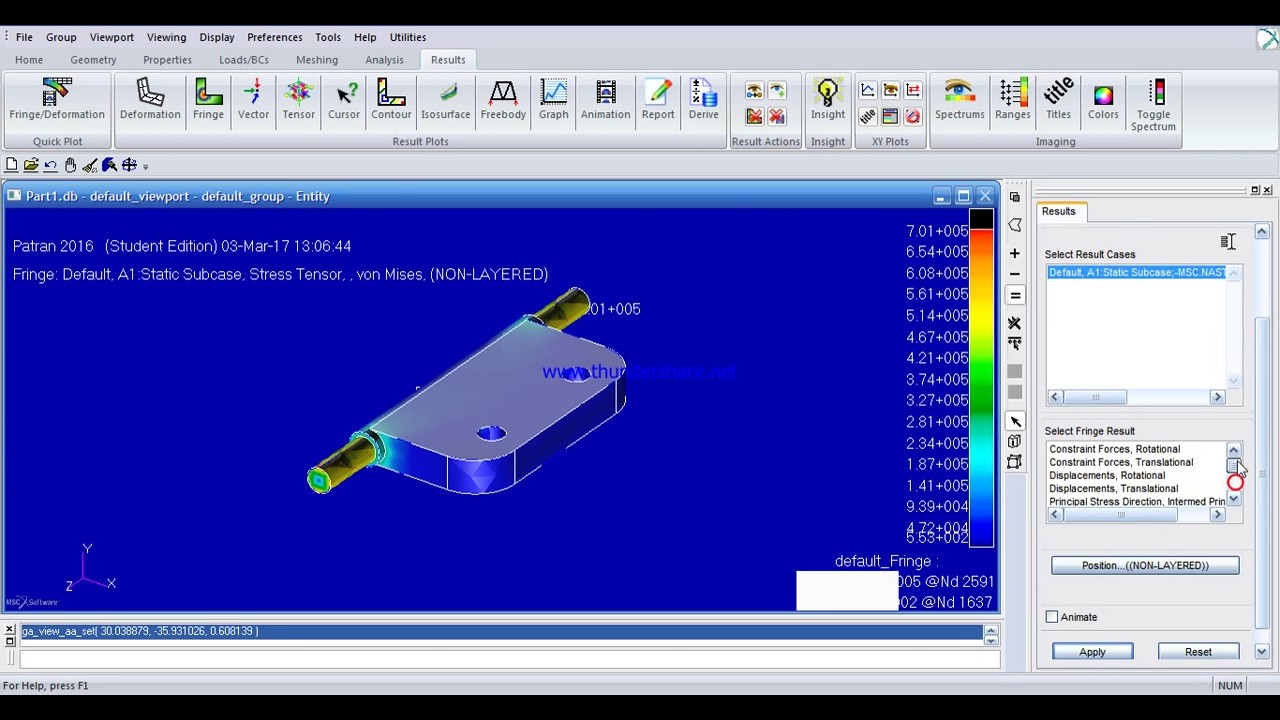The width and height of the screenshot is (1280, 720).
Task: Open the Ranges imaging tool
Action: (1012, 100)
